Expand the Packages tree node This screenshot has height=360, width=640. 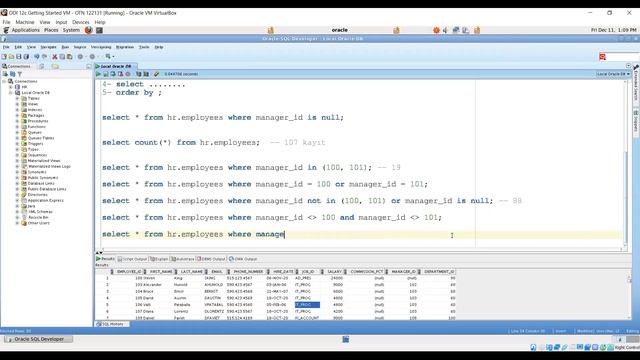18,116
